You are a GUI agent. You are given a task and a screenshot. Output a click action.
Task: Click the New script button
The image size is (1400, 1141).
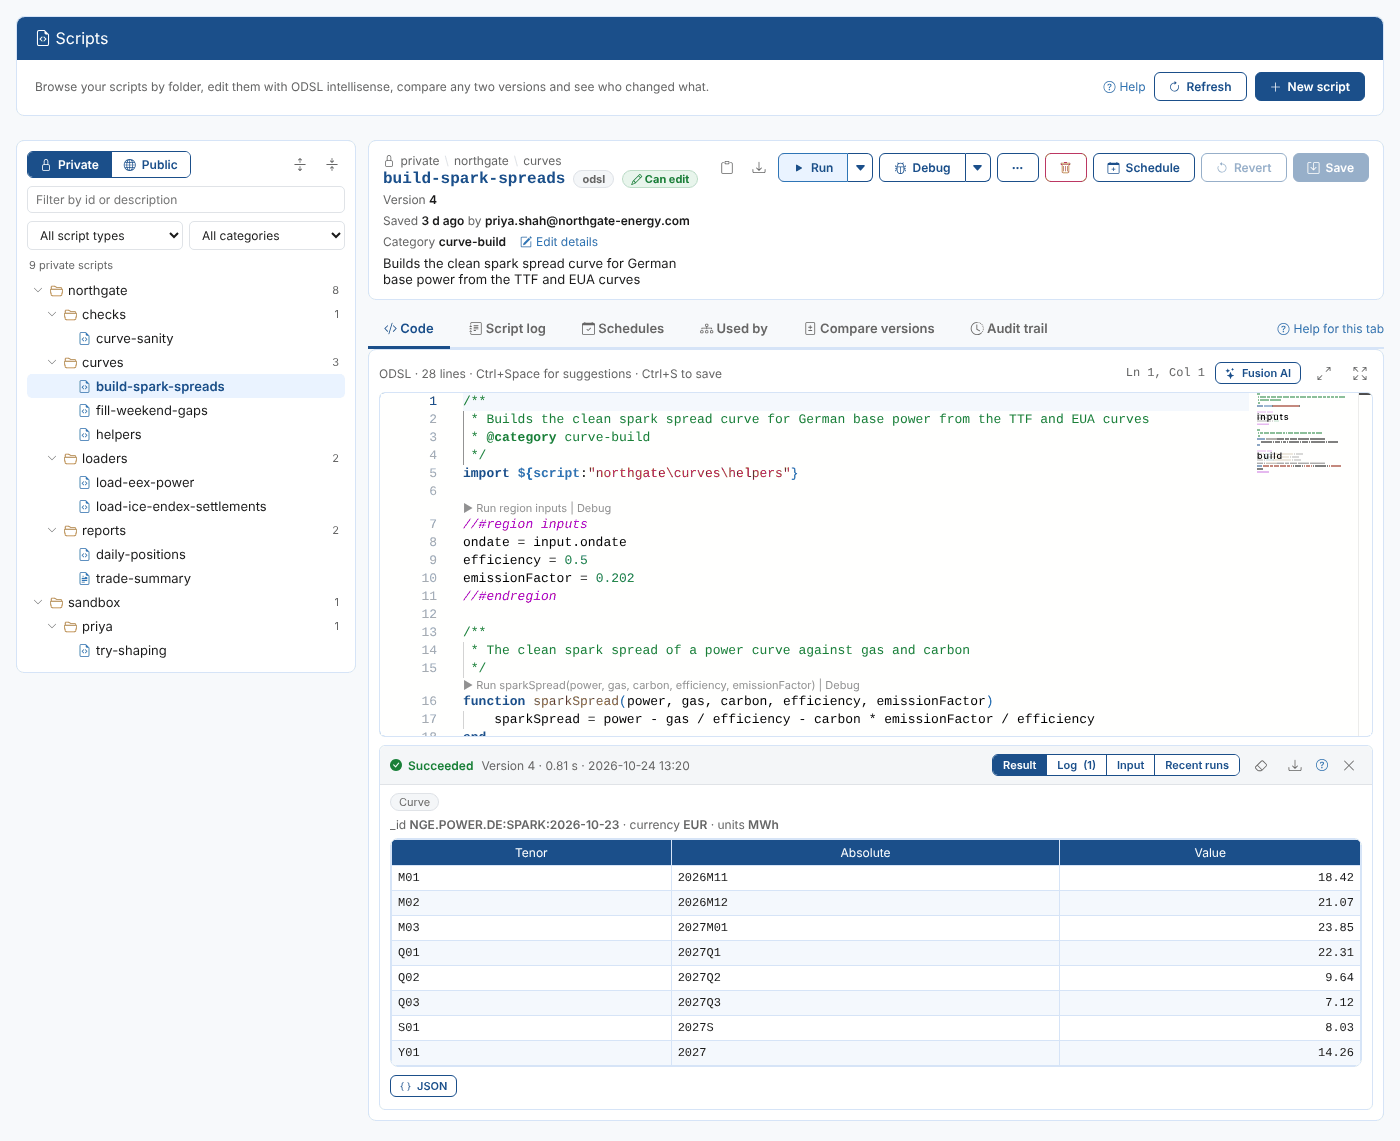coord(1310,87)
